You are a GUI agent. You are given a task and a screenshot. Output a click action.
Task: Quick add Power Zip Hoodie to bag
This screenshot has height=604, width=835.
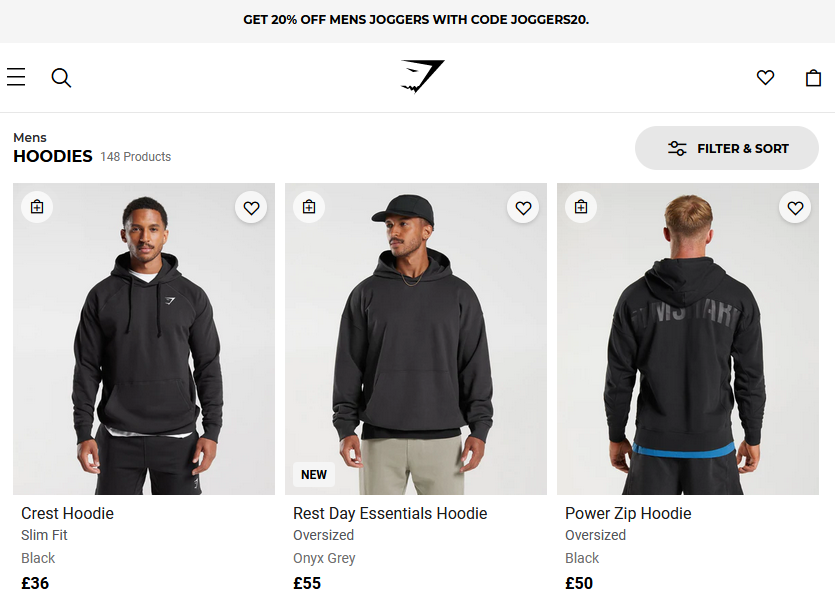581,207
